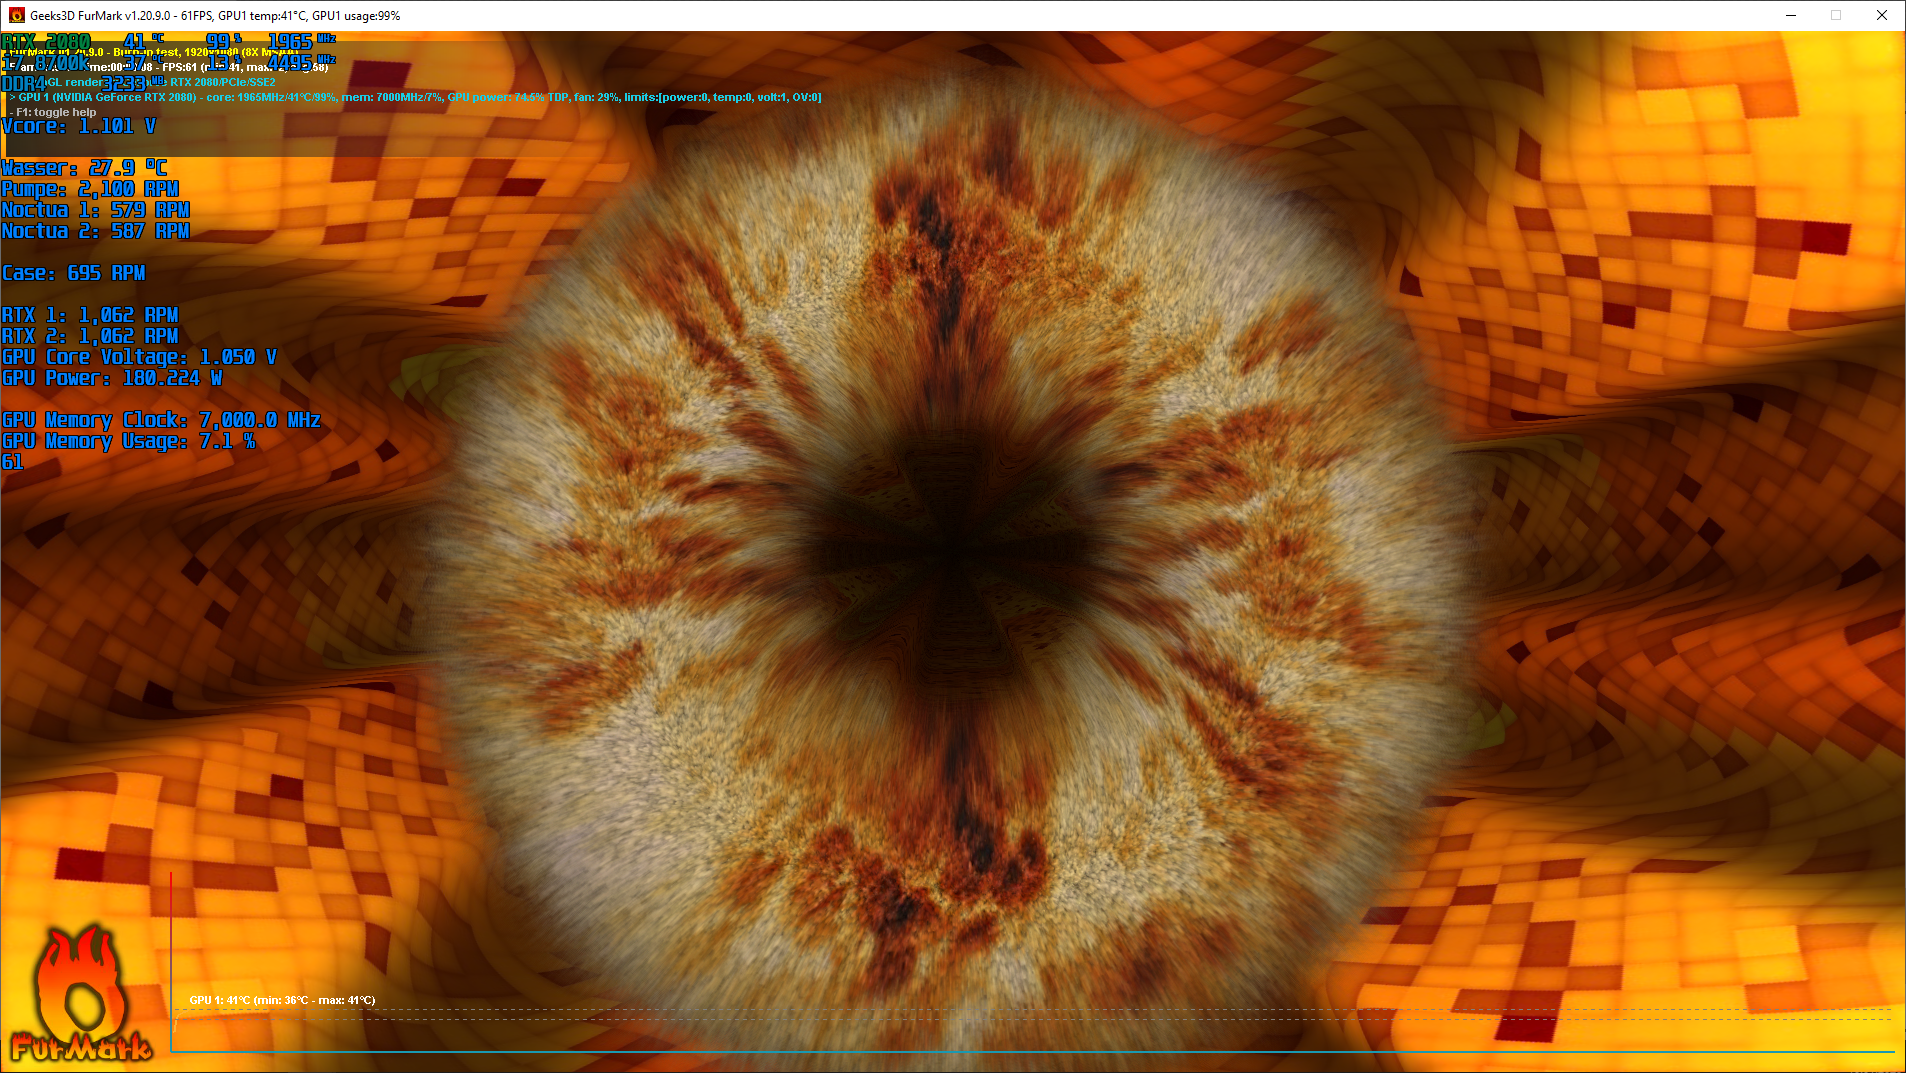
Task: Click the GPU Power 180.224 W readout
Action: pos(112,378)
